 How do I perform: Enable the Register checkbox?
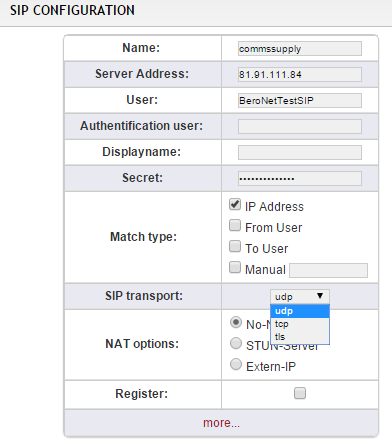coord(300,393)
